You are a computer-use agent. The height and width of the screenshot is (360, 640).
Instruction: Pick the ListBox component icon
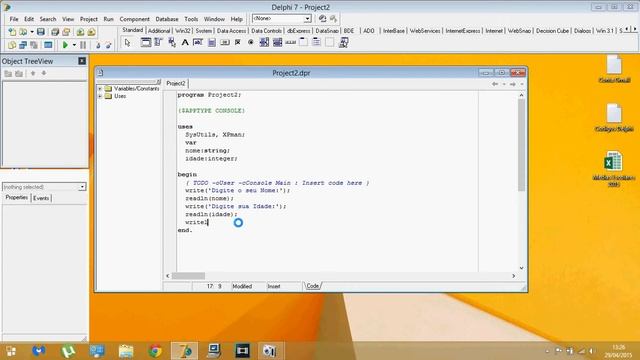[264, 42]
